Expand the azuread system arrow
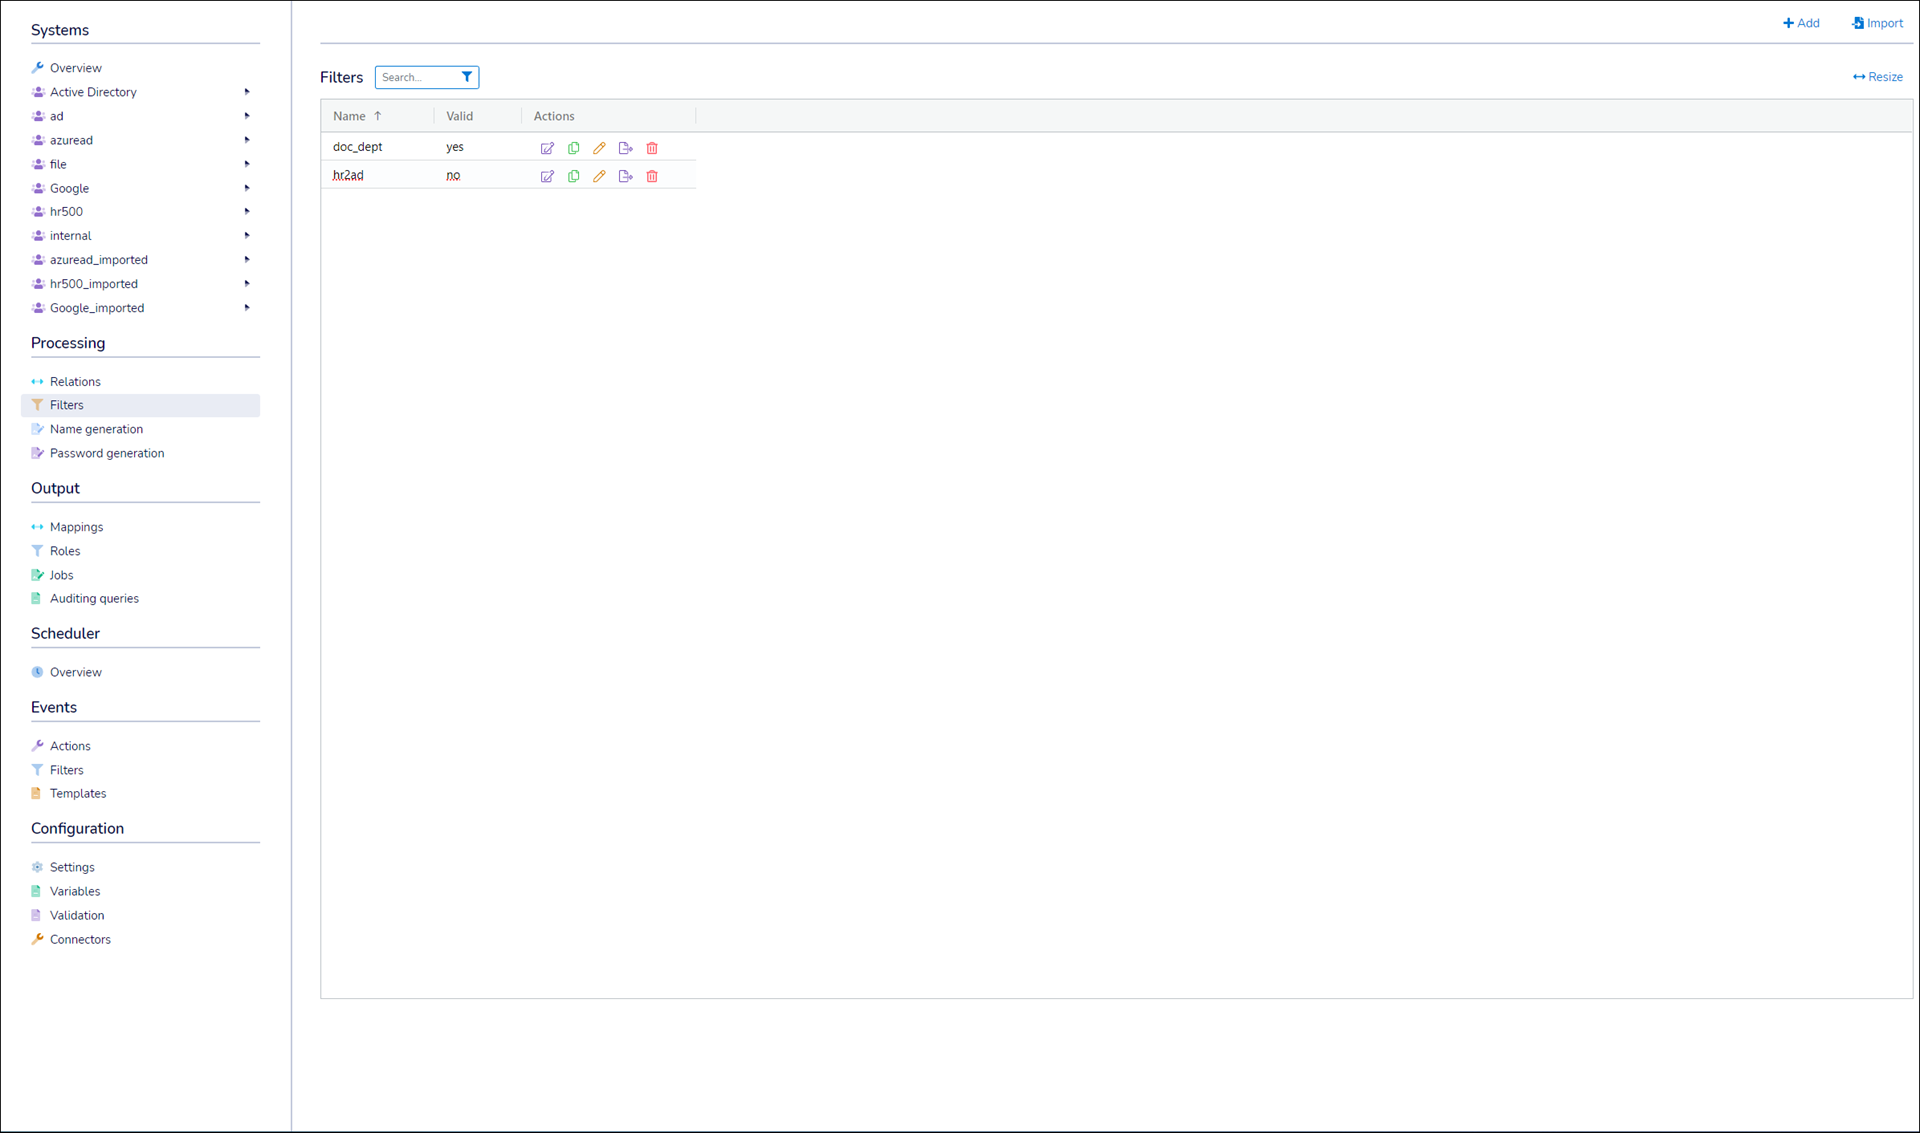The width and height of the screenshot is (1920, 1133). tap(247, 140)
